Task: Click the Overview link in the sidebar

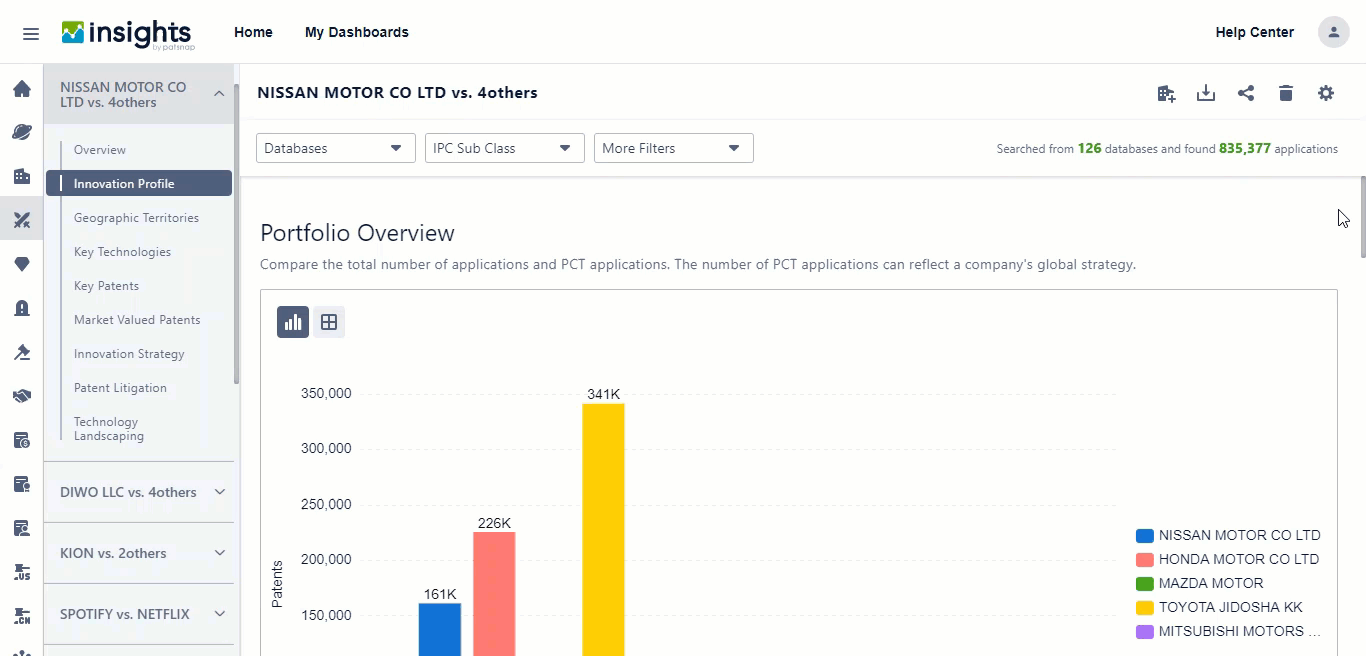Action: click(x=100, y=149)
